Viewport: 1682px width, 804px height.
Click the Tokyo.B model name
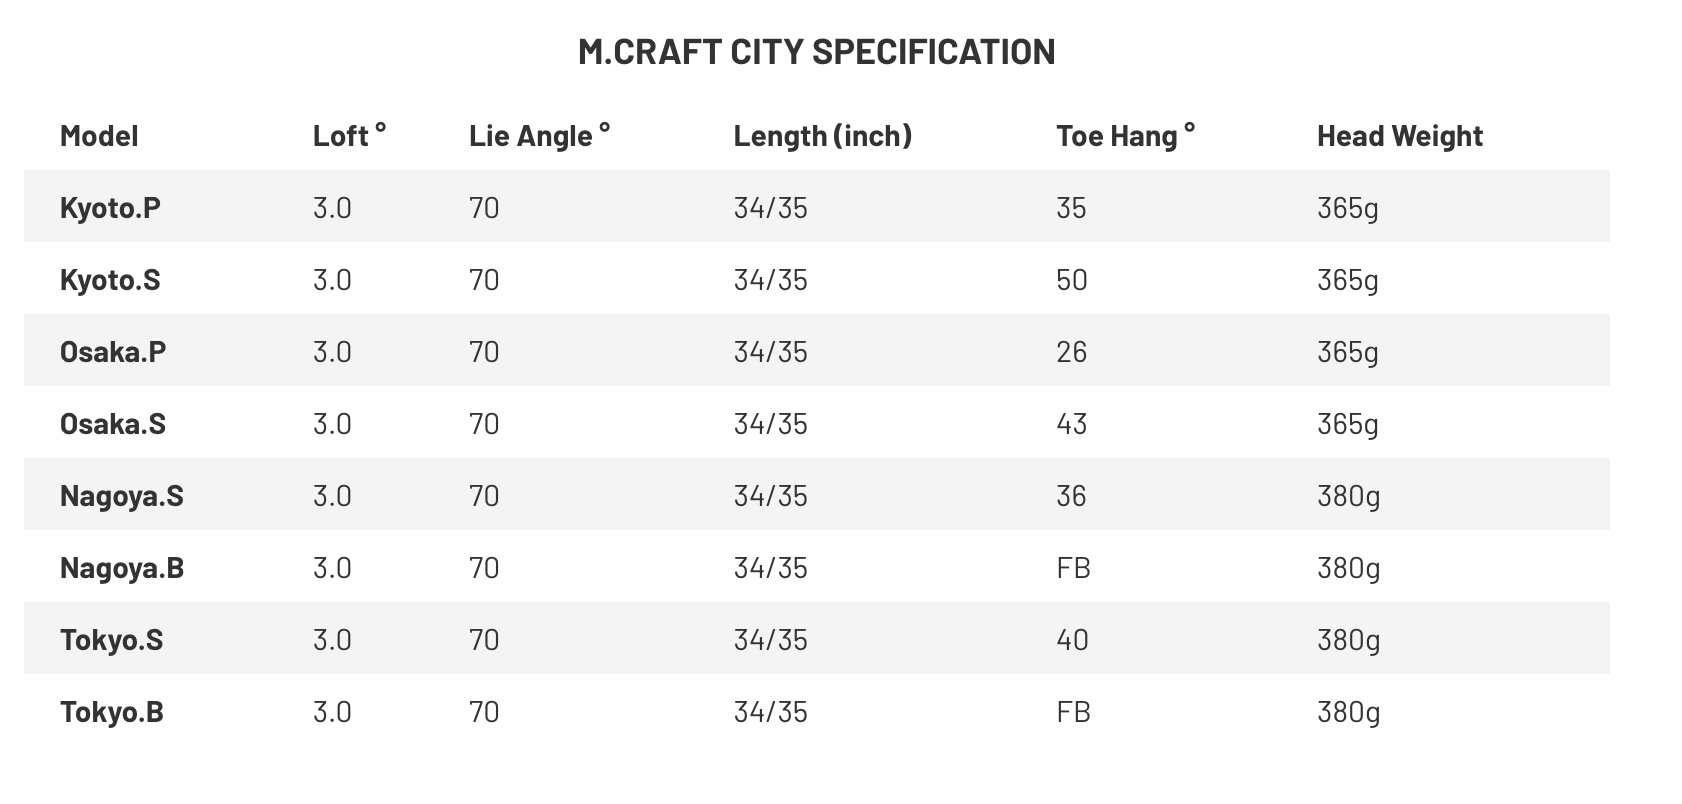[x=111, y=712]
